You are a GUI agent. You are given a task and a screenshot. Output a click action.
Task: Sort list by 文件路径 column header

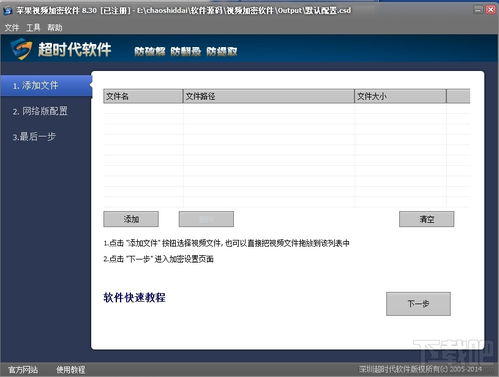point(269,96)
